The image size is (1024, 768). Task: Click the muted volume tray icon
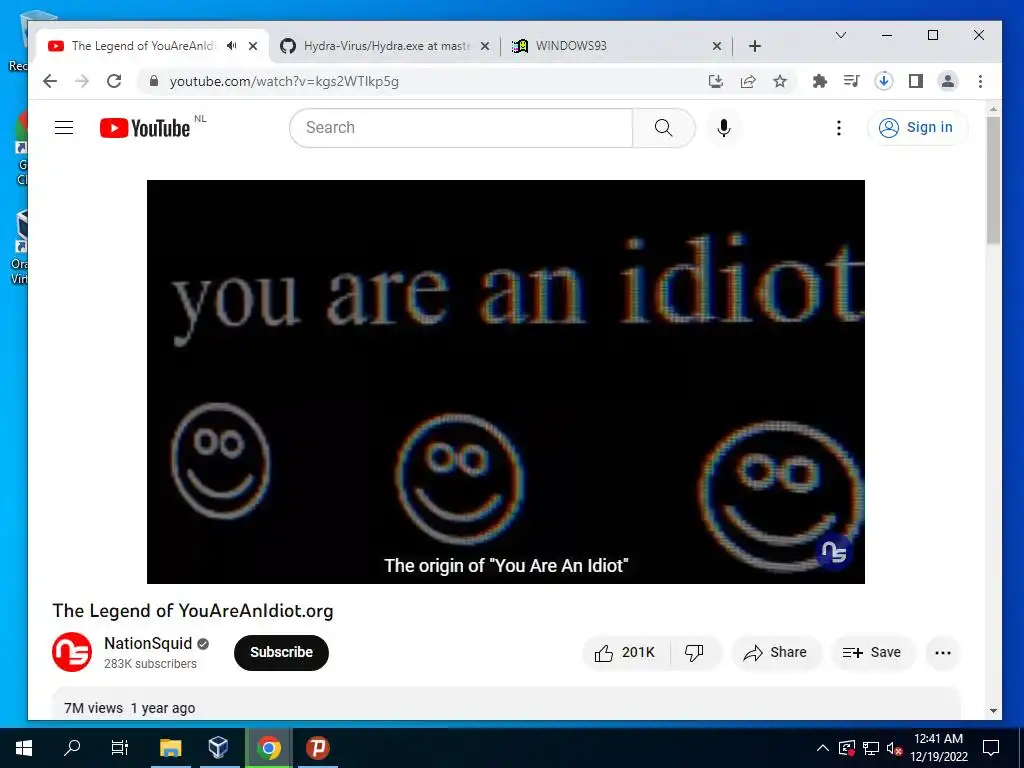click(x=894, y=748)
